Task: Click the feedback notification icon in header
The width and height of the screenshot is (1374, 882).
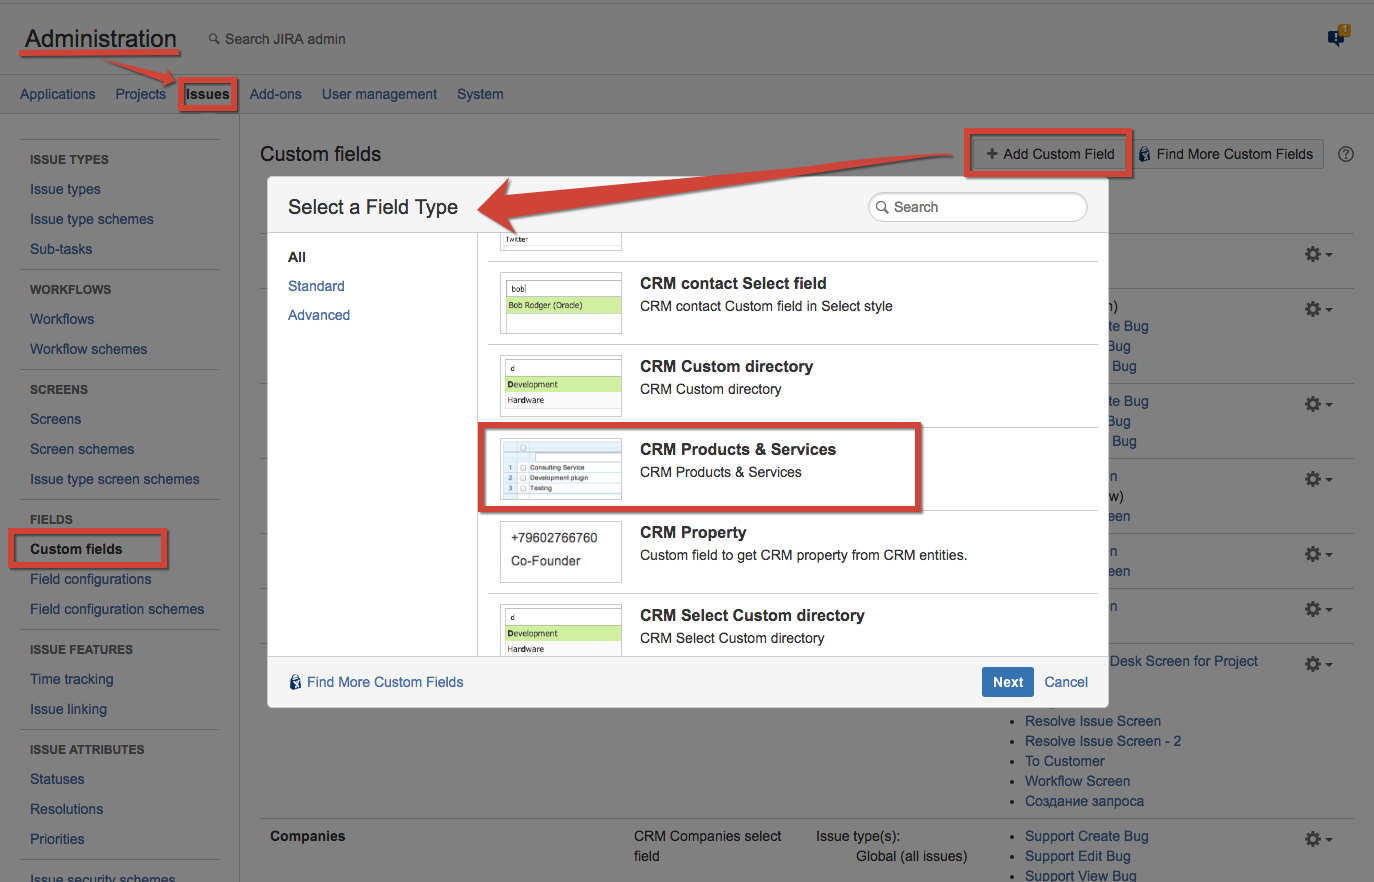Action: [x=1337, y=37]
